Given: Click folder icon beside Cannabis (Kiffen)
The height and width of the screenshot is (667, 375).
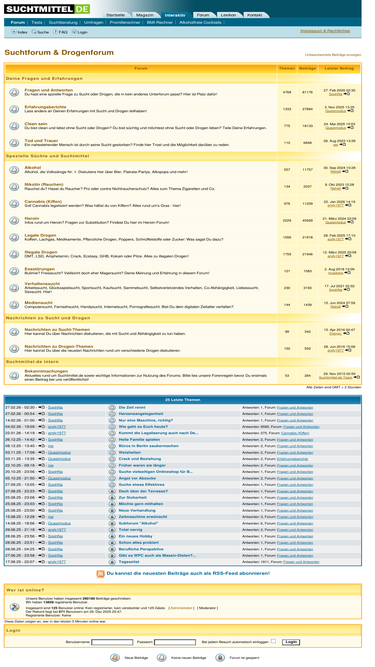Looking at the screenshot, I should coord(14,204).
